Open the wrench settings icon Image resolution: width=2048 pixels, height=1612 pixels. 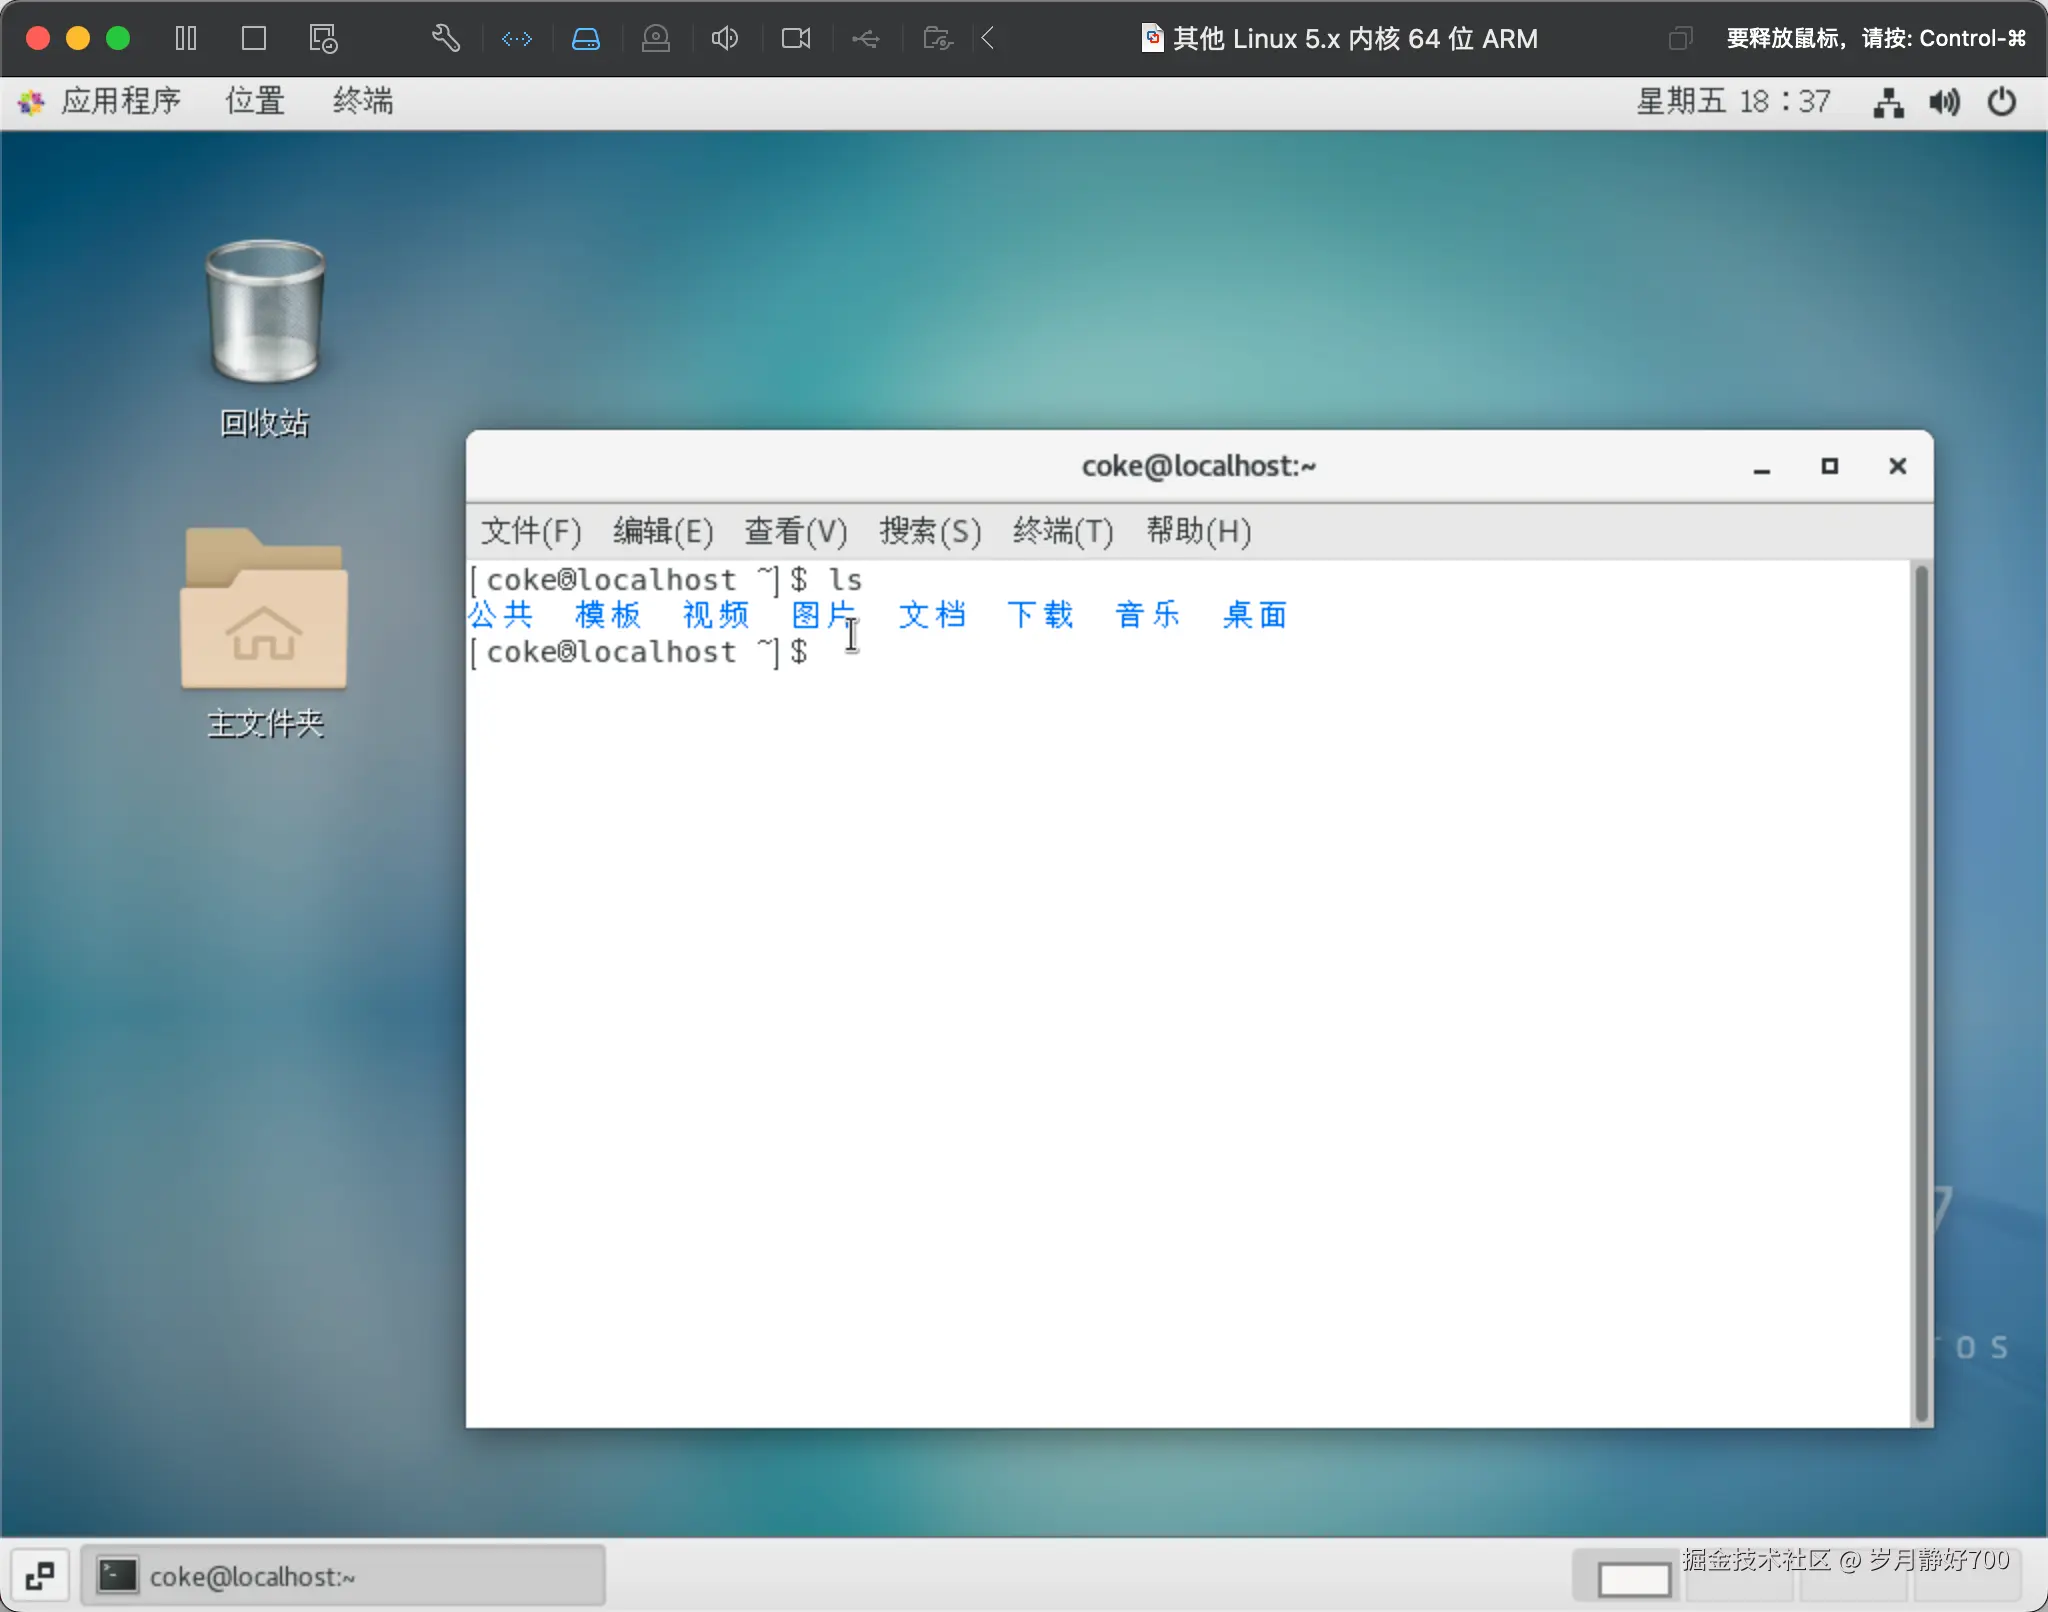click(x=446, y=39)
